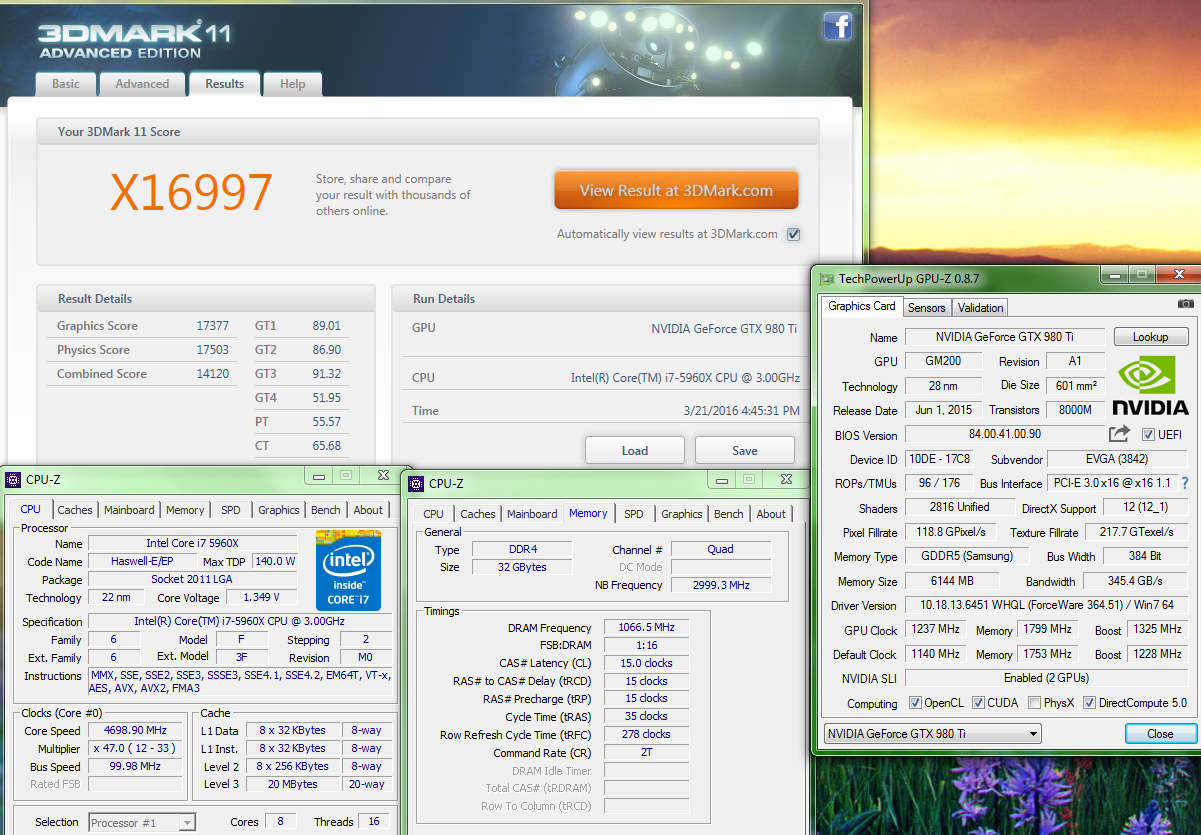The width and height of the screenshot is (1201, 835).
Task: Click the DRAM Frequency value 1066.5 MHz
Action: click(x=646, y=627)
